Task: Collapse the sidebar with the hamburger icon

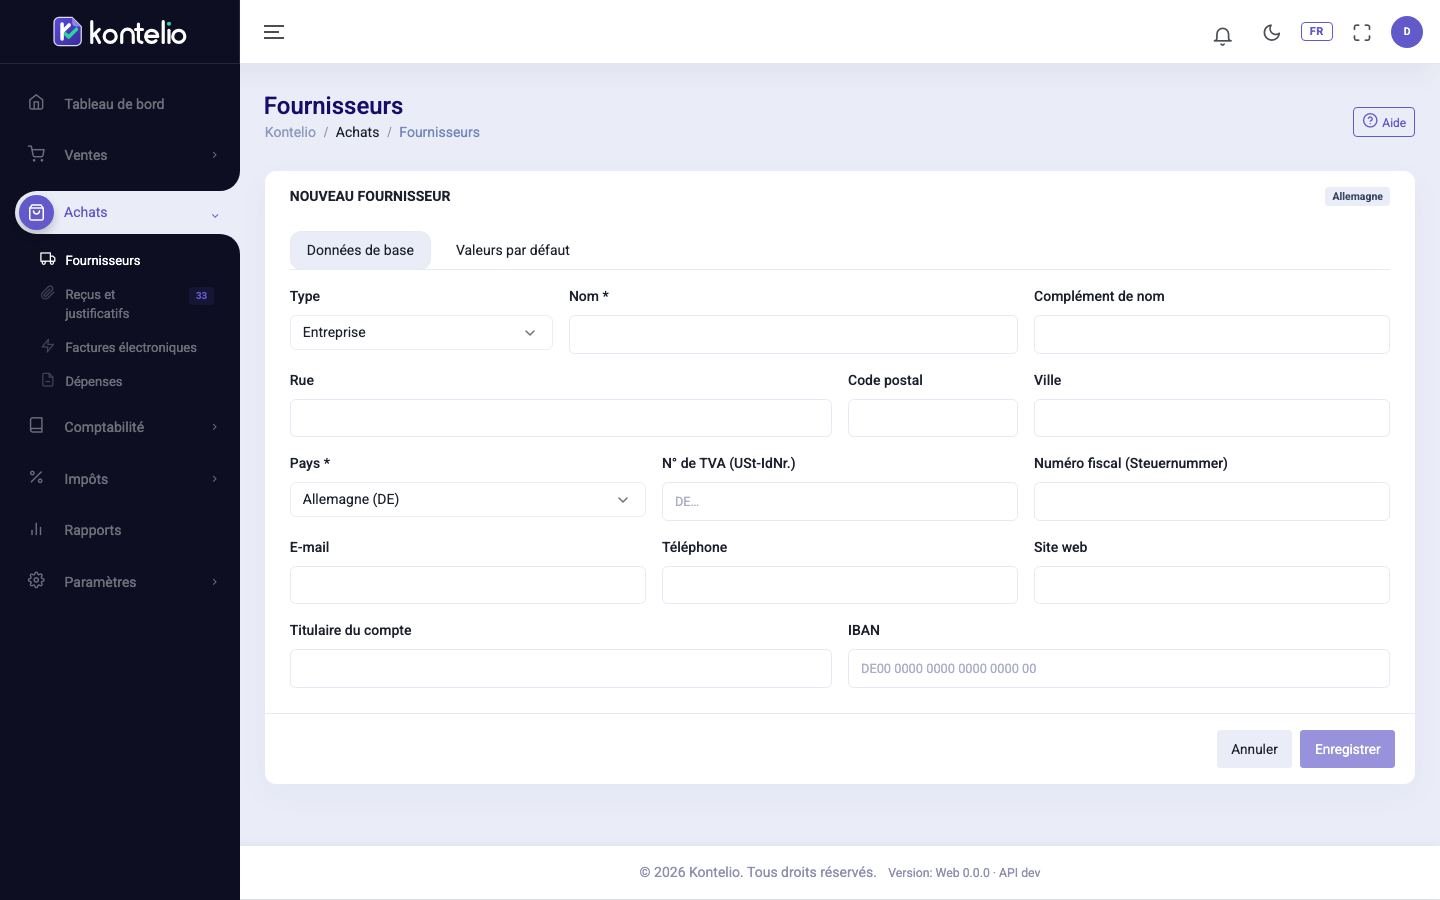Action: [274, 32]
